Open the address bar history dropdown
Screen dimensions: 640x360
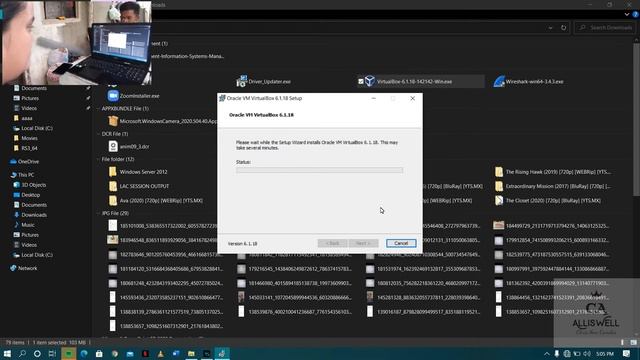(x=550, y=28)
